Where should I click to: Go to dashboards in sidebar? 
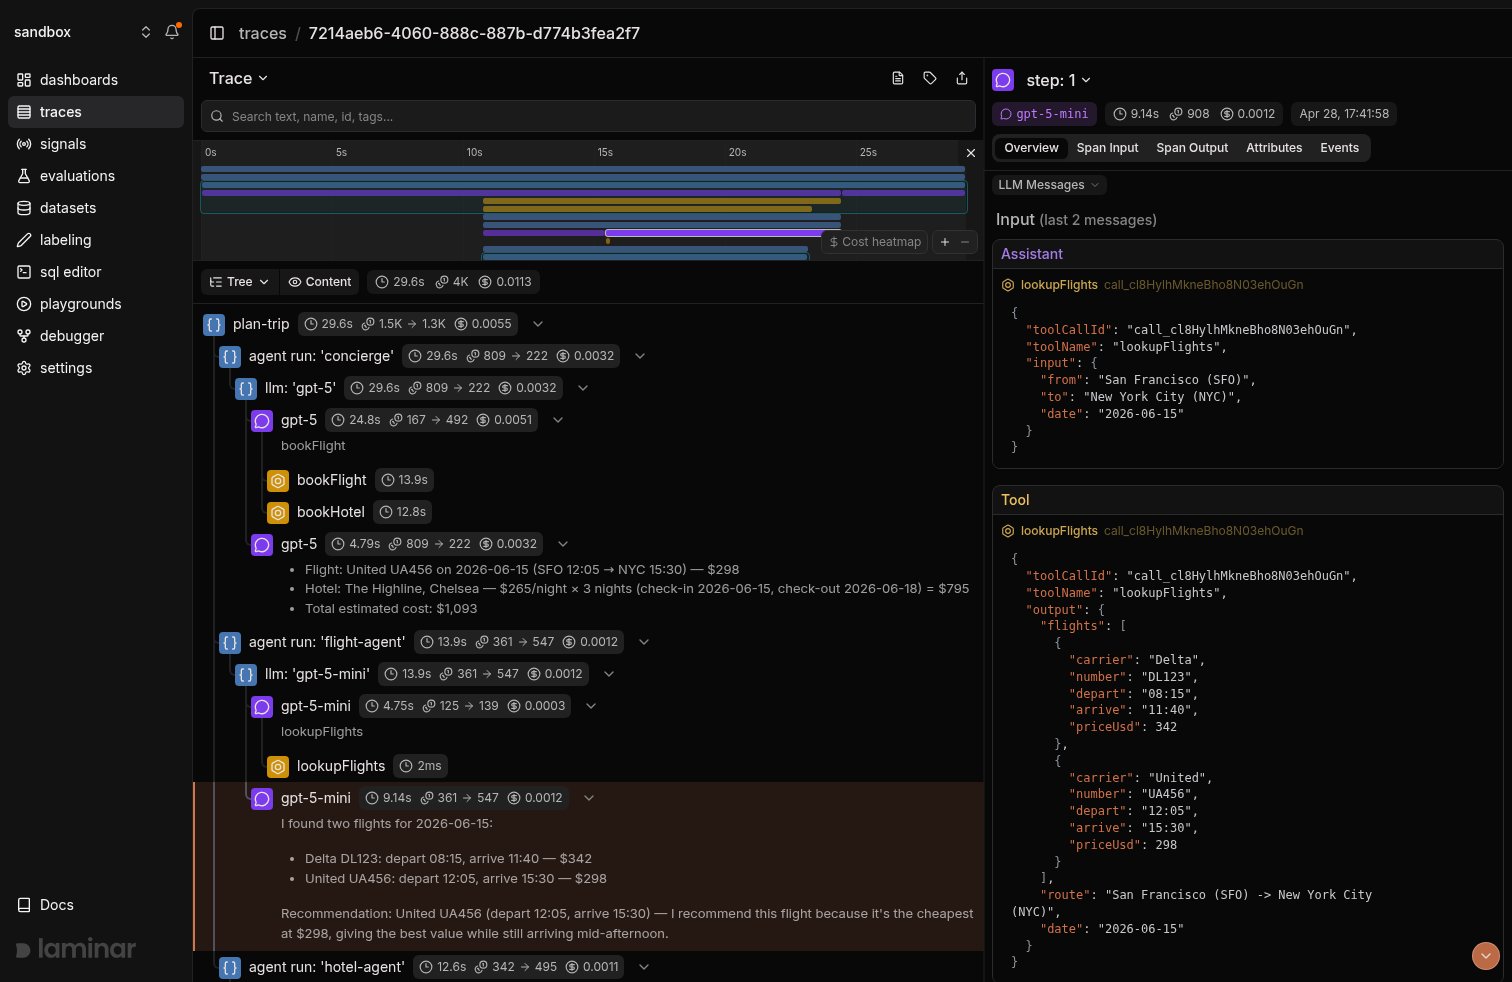click(96, 80)
